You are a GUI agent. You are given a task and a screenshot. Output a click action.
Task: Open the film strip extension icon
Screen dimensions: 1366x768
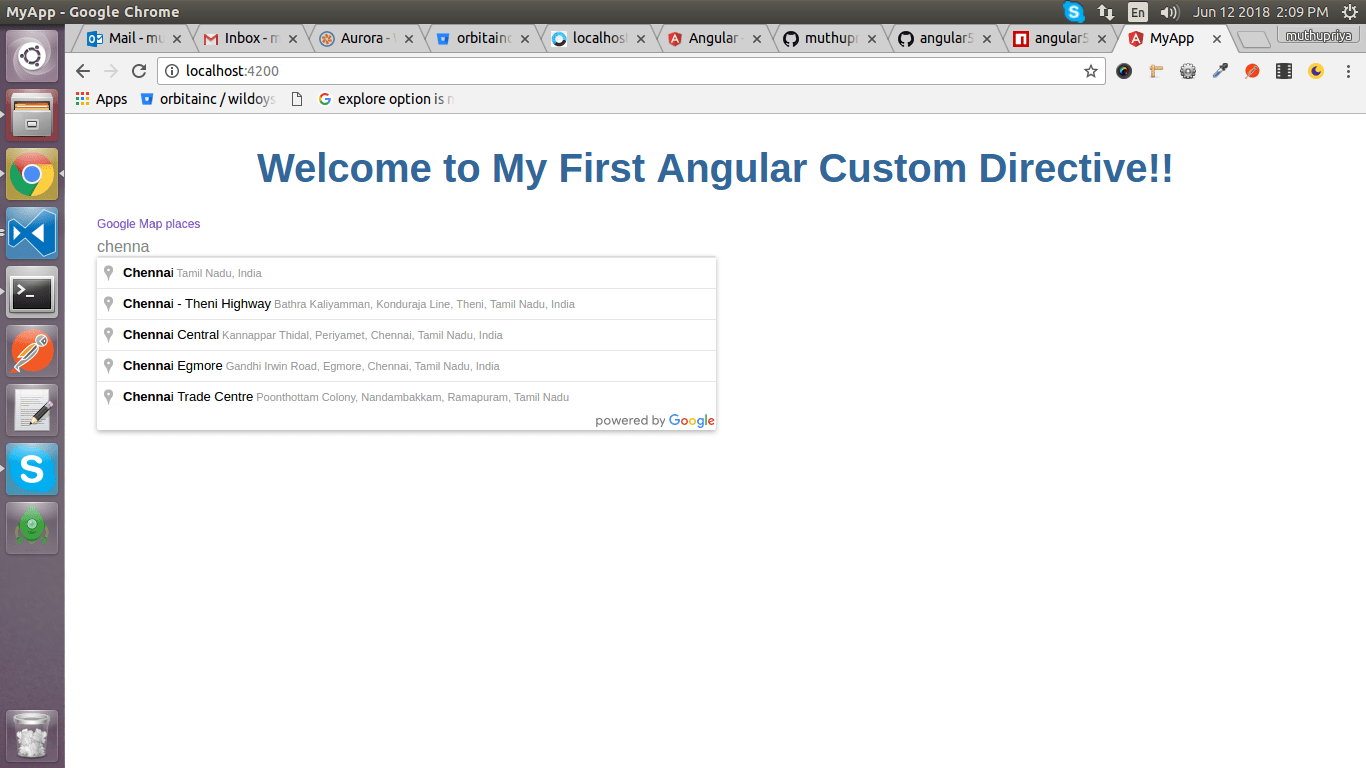pyautogui.click(x=1284, y=71)
